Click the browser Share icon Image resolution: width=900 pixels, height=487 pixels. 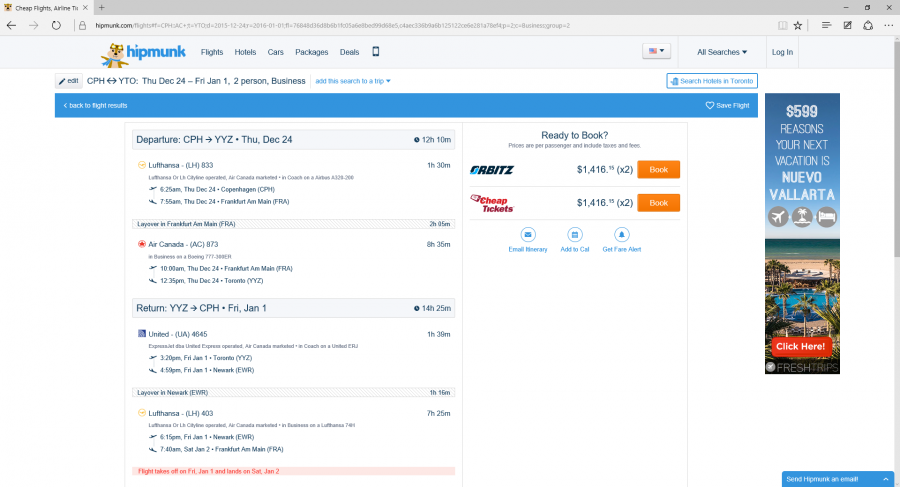[868, 25]
